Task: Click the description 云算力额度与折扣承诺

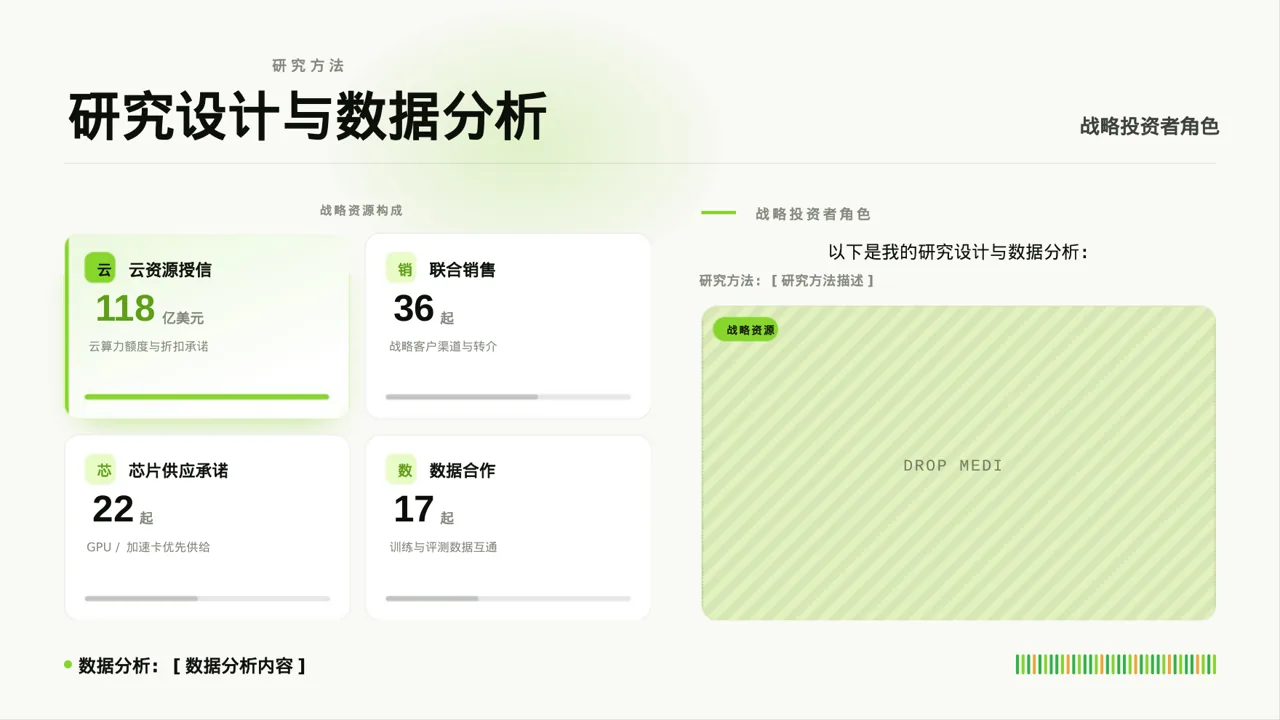Action: (x=148, y=346)
